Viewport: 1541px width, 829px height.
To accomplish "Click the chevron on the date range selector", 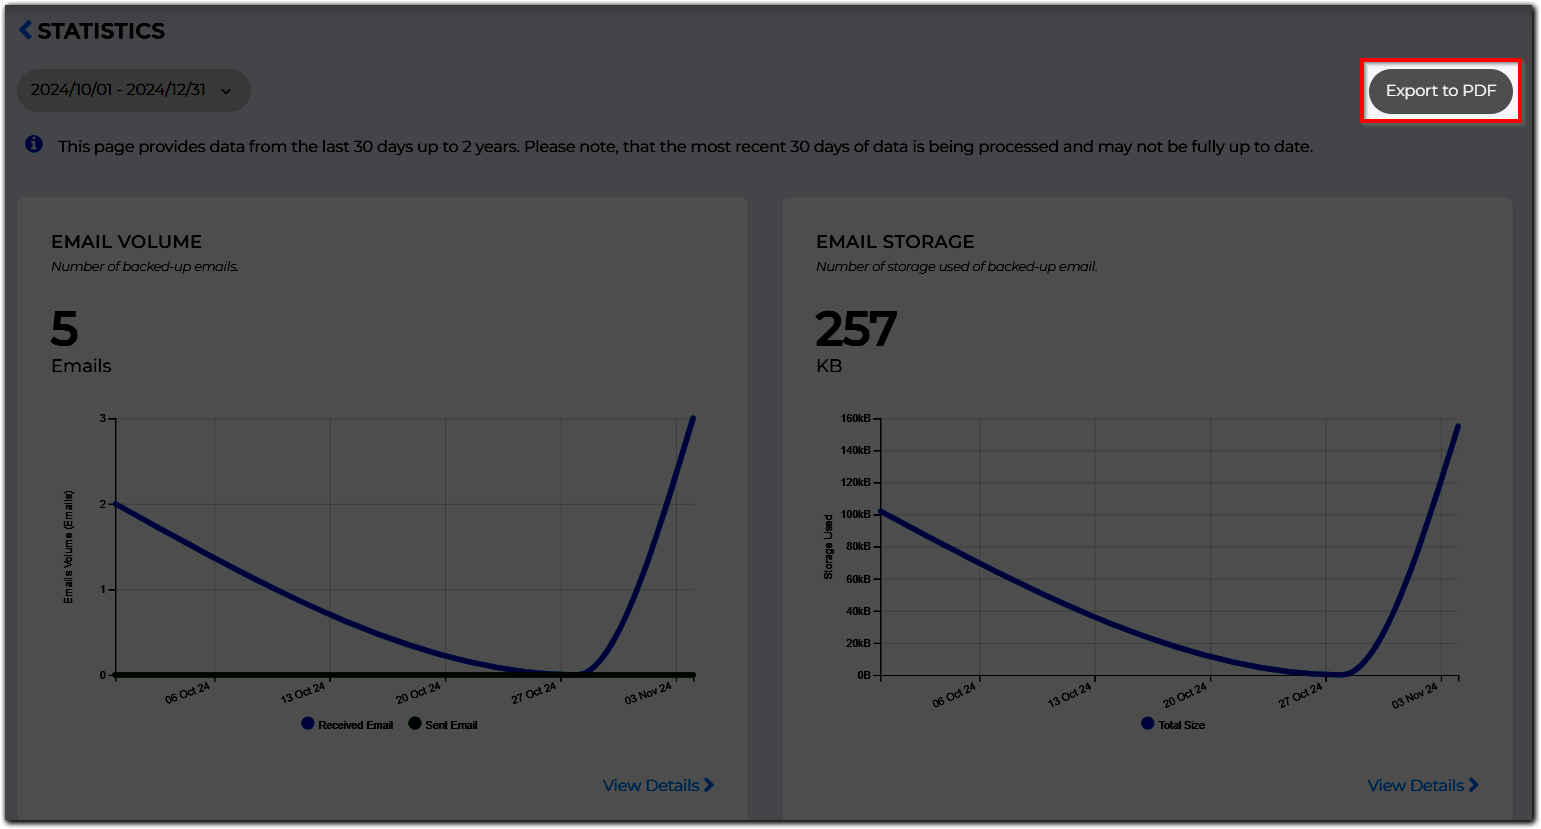I will click(228, 90).
